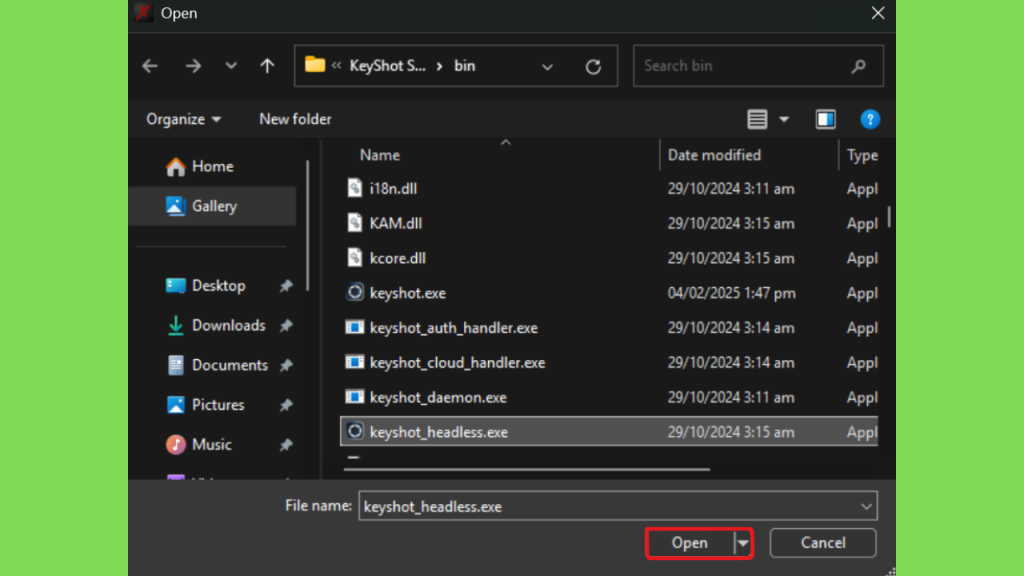Click the 04/02/2025 1:47 pm date cell

point(731,293)
